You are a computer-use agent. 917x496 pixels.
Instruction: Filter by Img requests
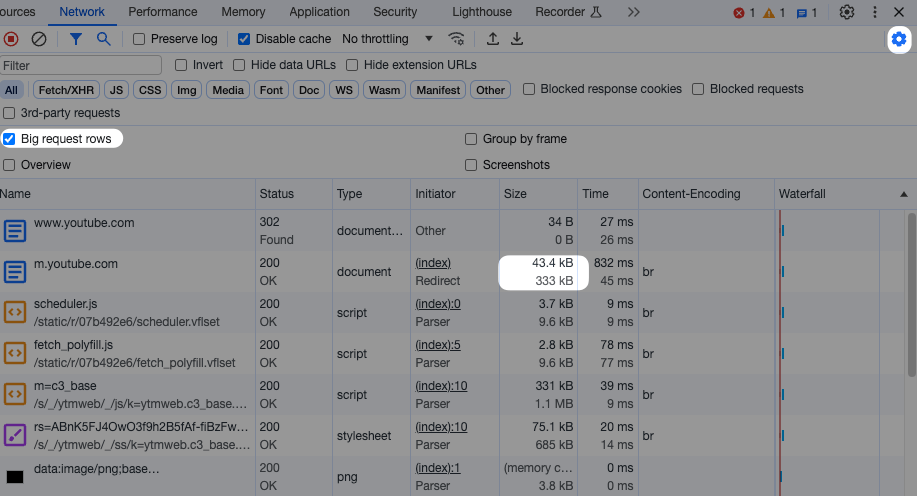[187, 90]
